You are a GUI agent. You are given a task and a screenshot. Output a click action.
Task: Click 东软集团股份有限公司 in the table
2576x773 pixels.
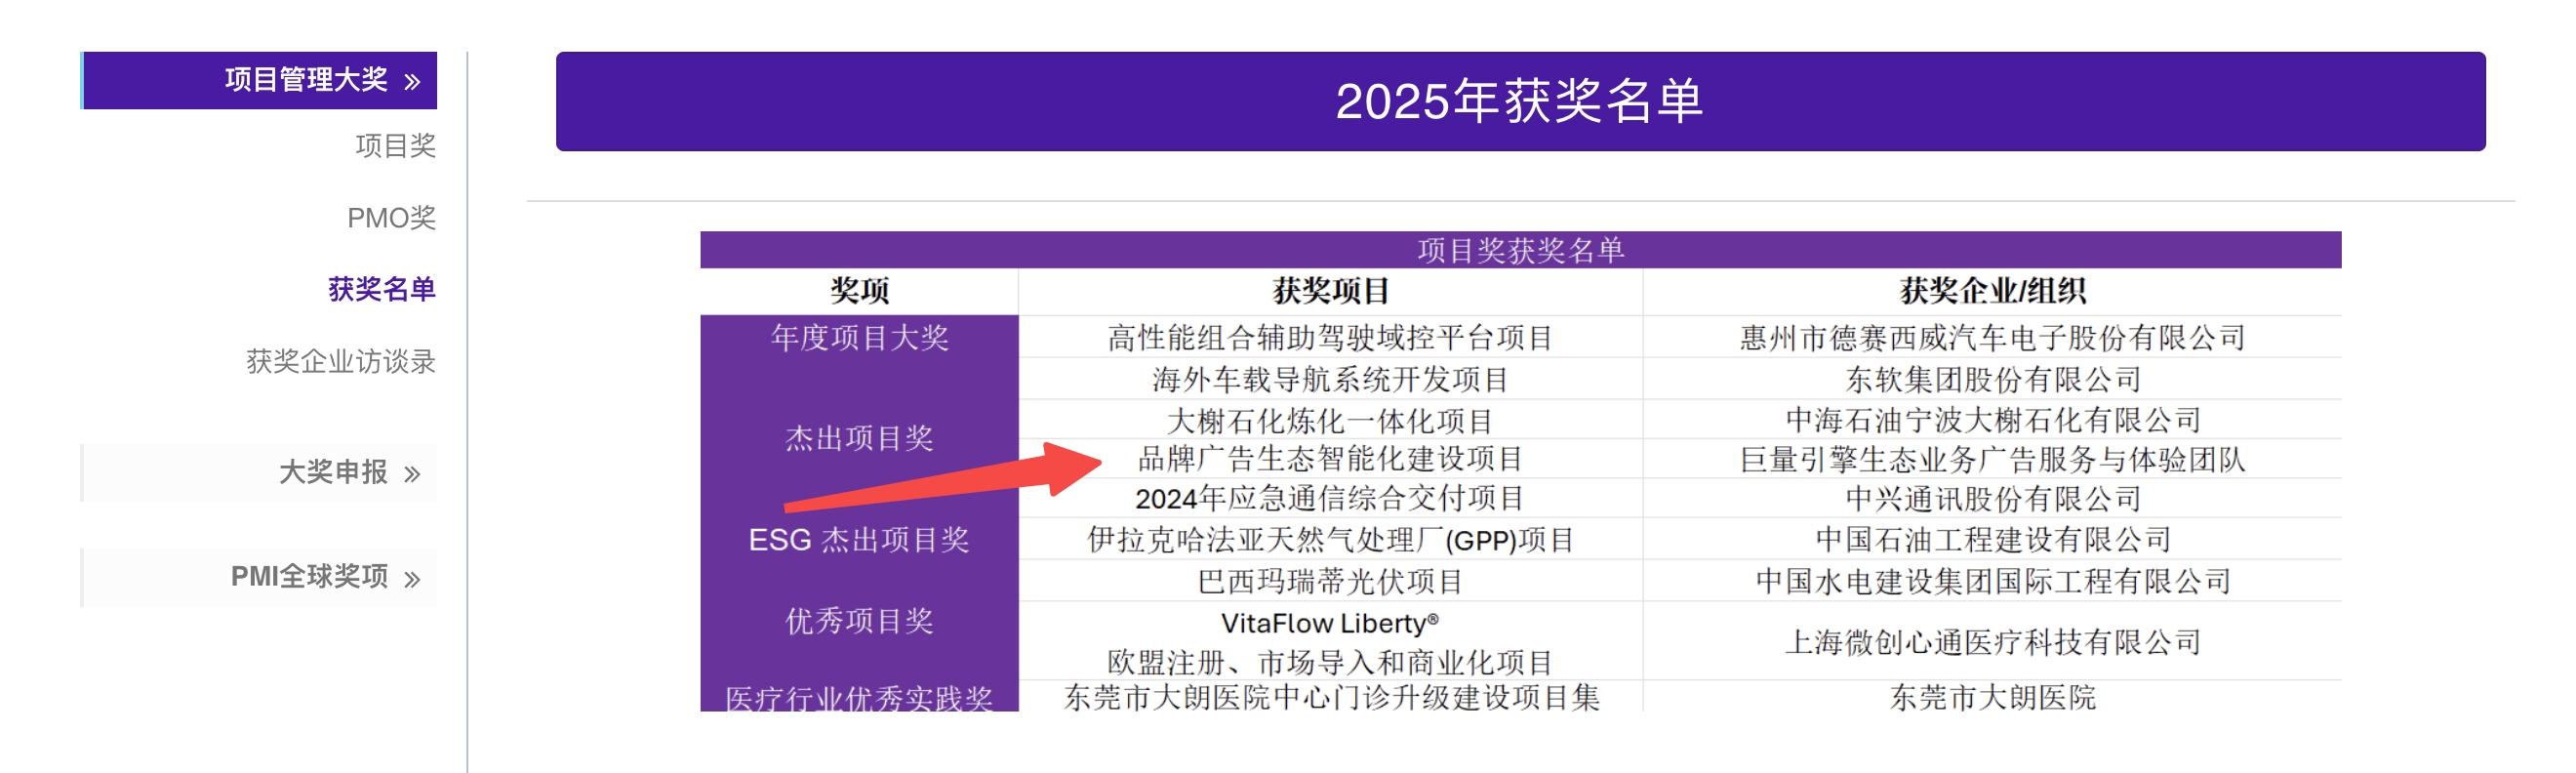click(1992, 380)
